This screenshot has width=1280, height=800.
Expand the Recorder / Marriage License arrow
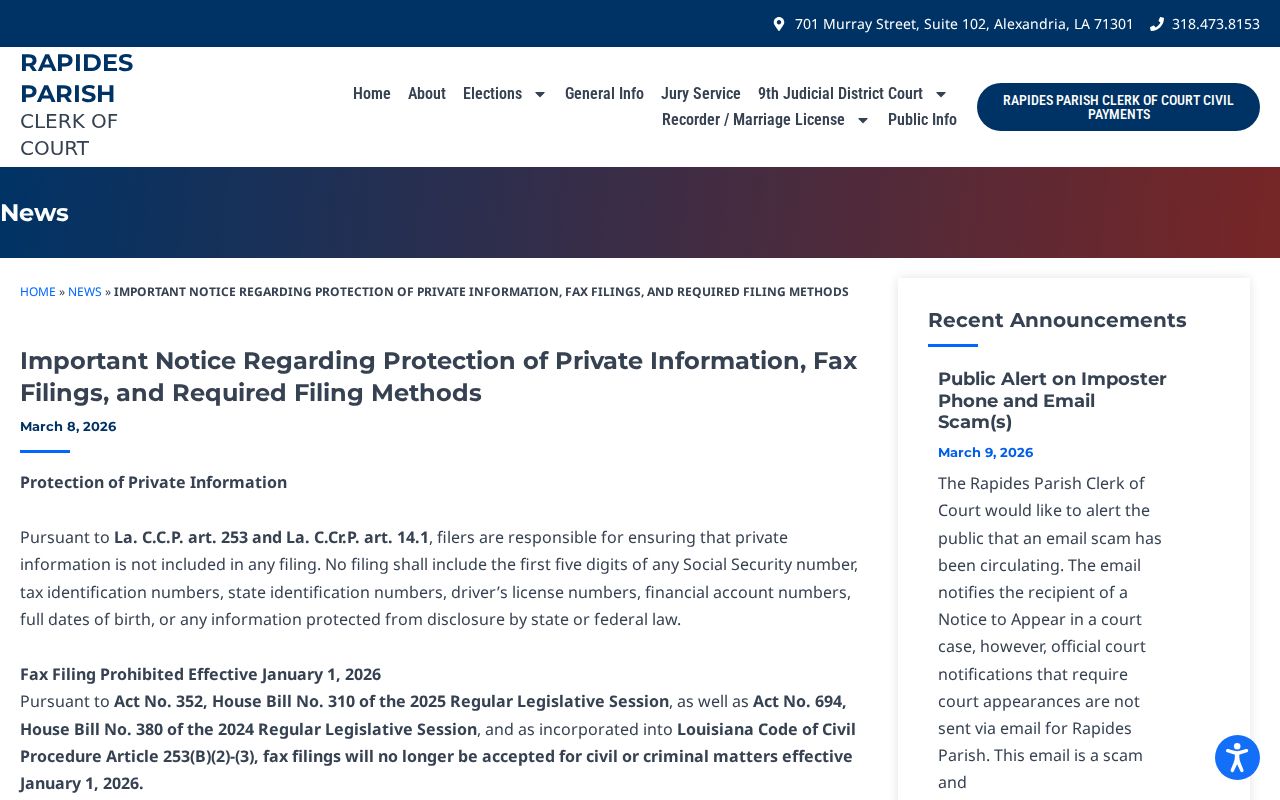point(863,120)
